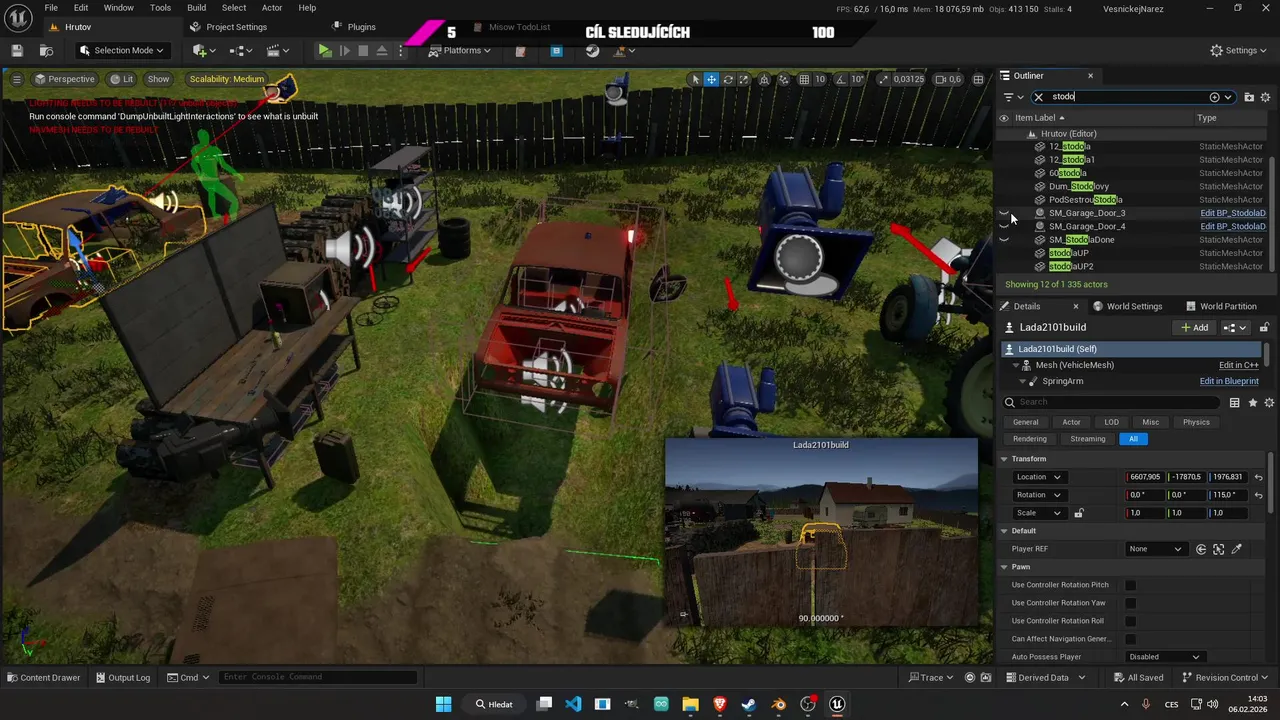Select the viewport Select (arrow) tool
The image size is (1280, 720).
[x=695, y=79]
